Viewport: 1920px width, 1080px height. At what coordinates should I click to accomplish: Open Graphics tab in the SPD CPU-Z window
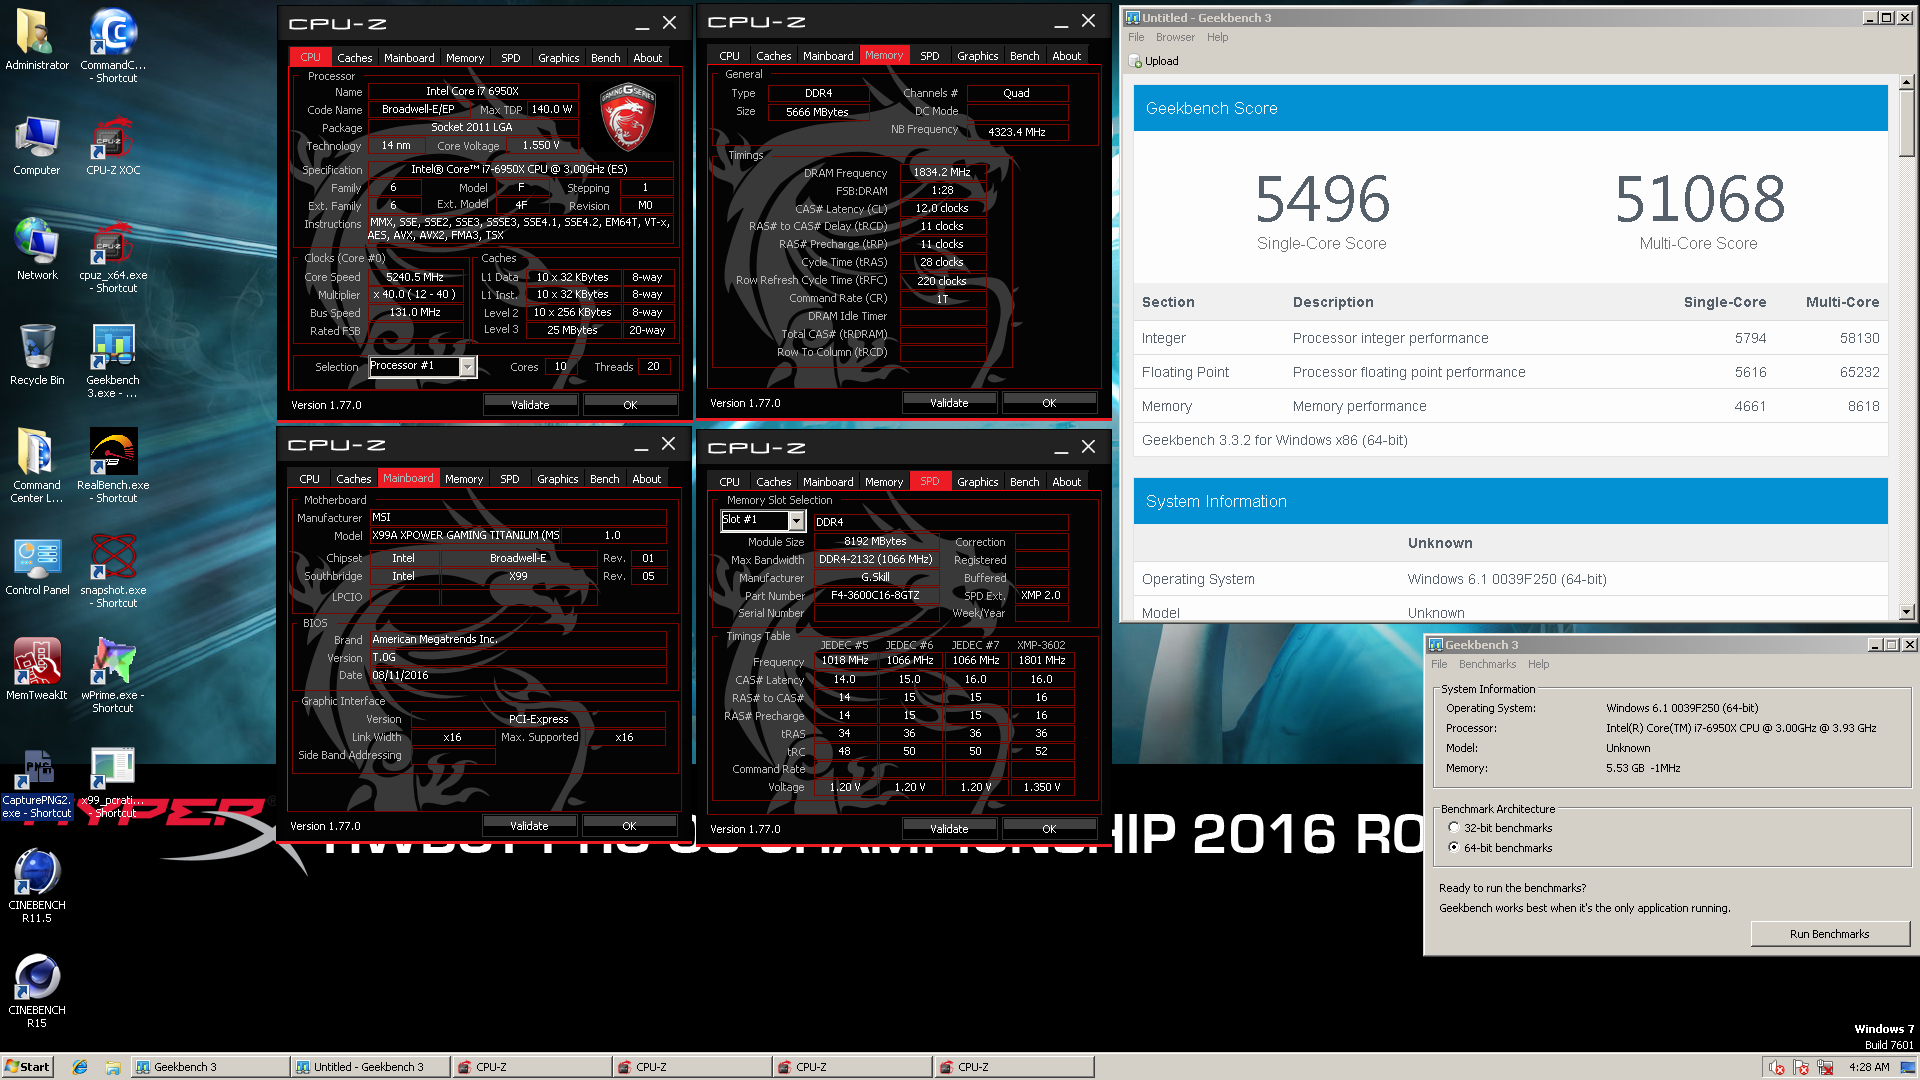977,482
